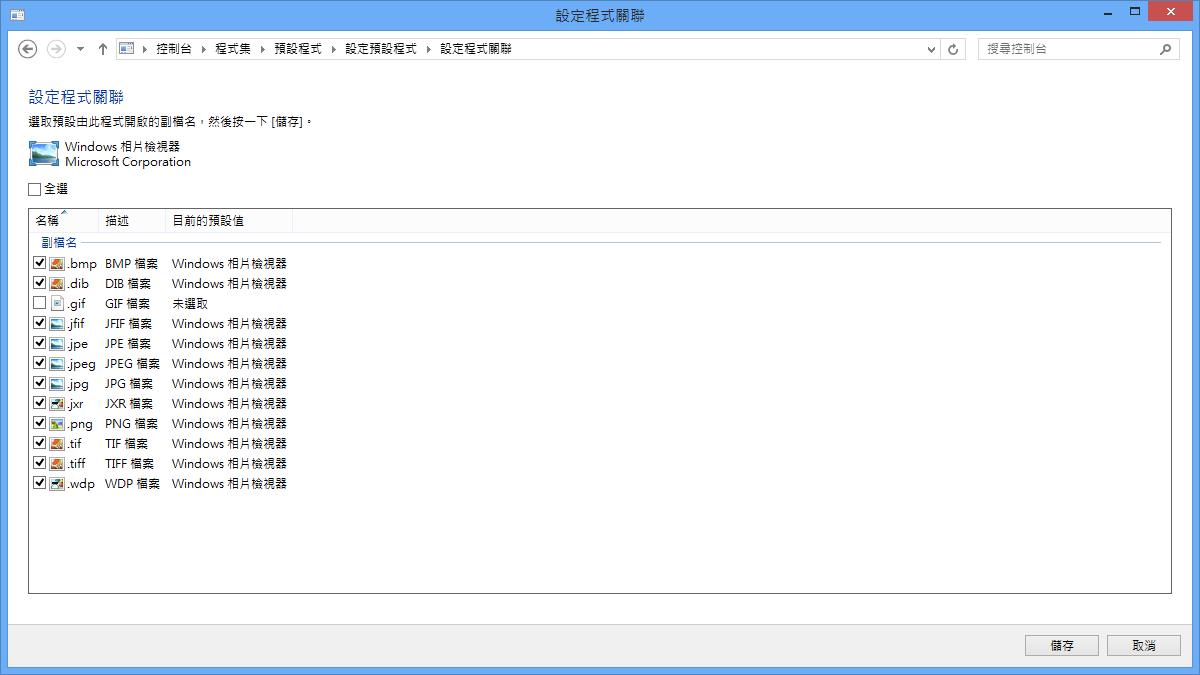This screenshot has width=1200, height=675.
Task: Uncheck the .tif checkbox
Action: tap(39, 443)
